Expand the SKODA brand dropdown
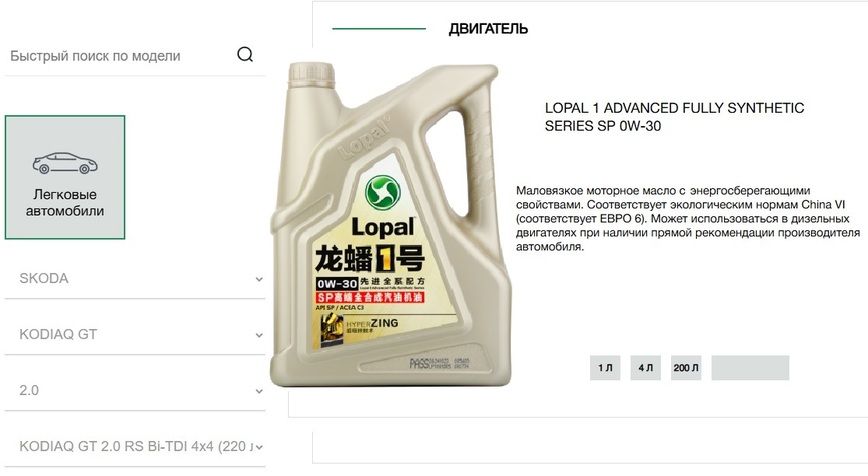868x476 pixels. point(135,278)
